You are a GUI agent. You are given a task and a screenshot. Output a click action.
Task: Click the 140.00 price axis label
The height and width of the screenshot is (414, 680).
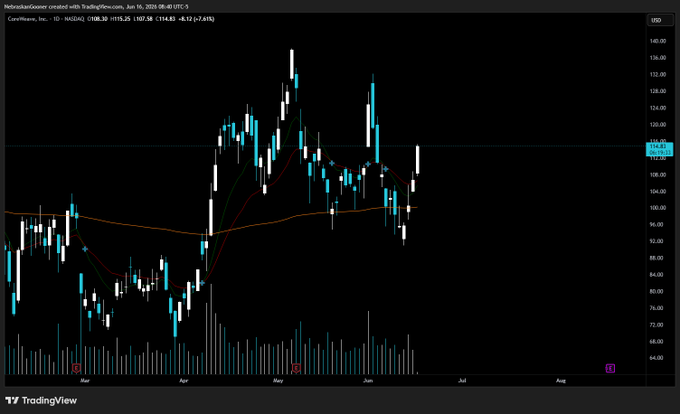pos(657,41)
